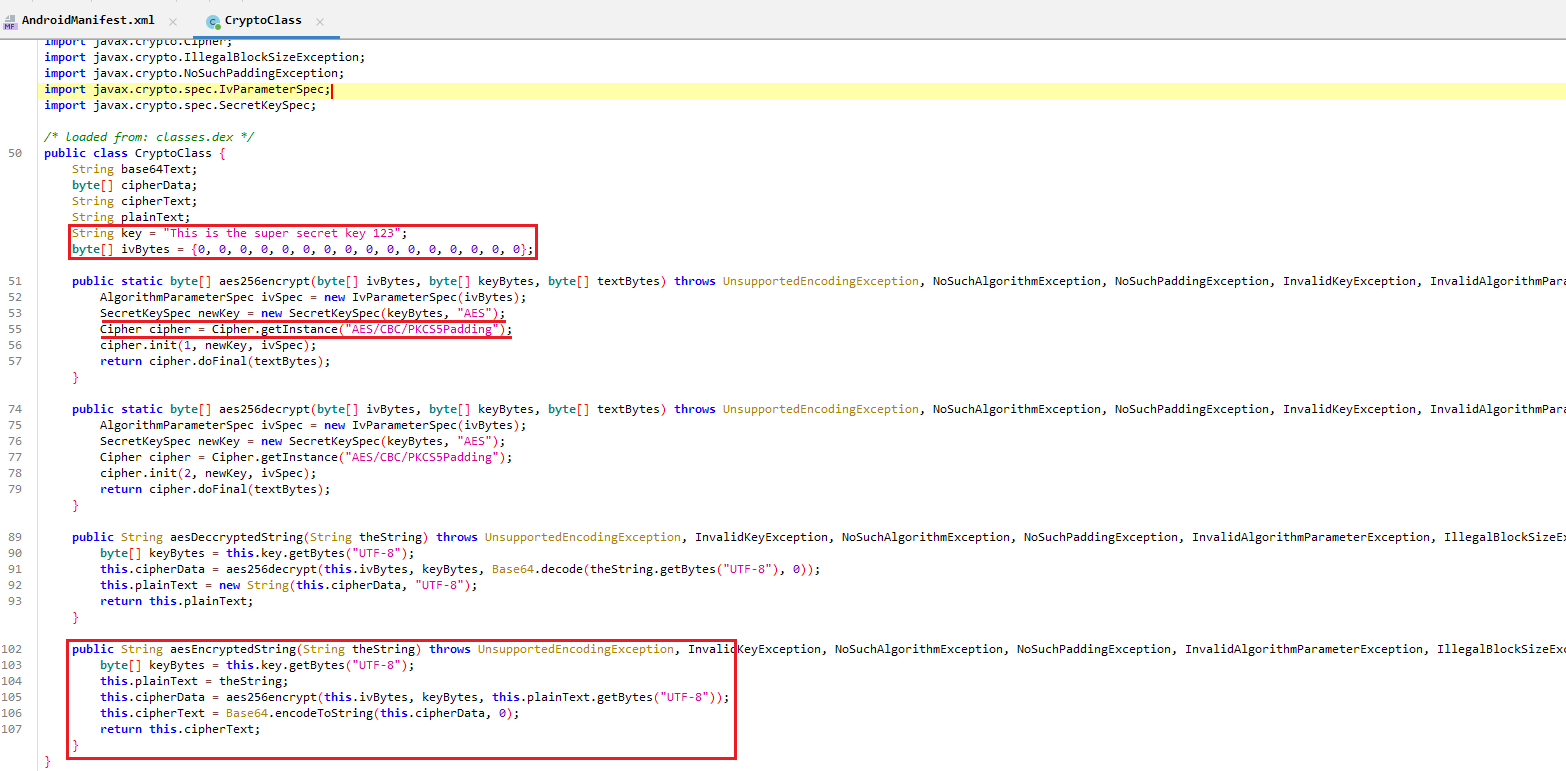The height and width of the screenshot is (771, 1566).
Task: Select the CryptoClass tab
Action: pyautogui.click(x=263, y=20)
